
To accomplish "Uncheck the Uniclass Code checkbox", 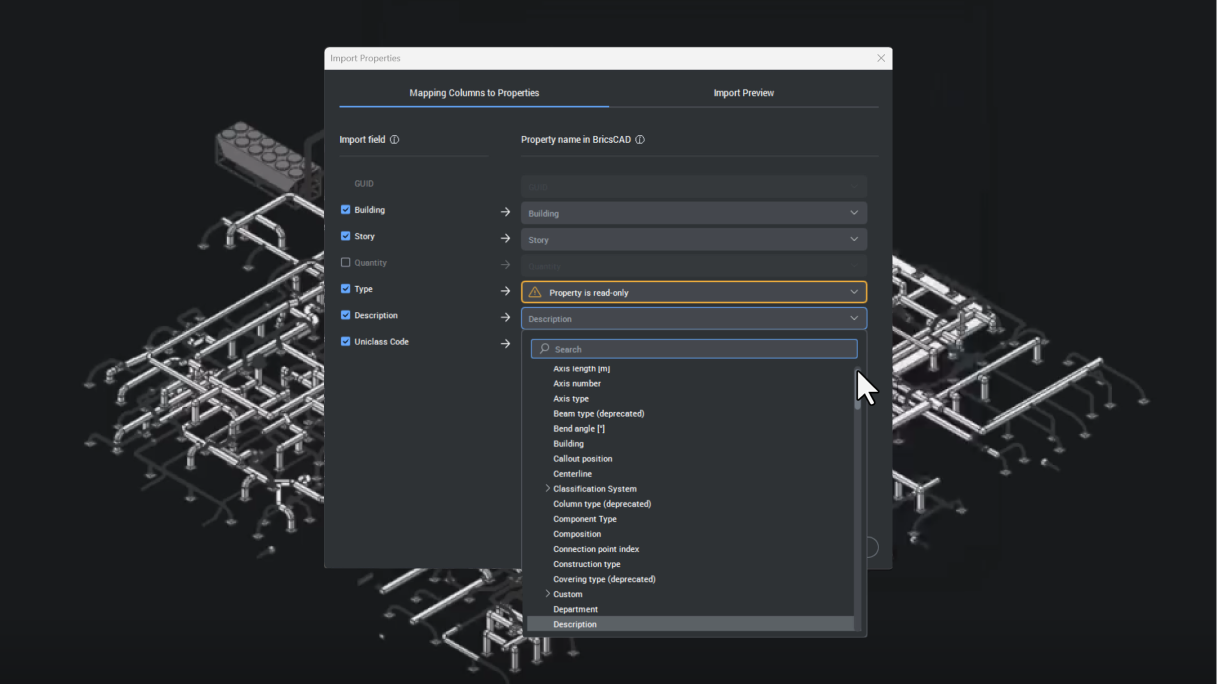I will (x=346, y=342).
